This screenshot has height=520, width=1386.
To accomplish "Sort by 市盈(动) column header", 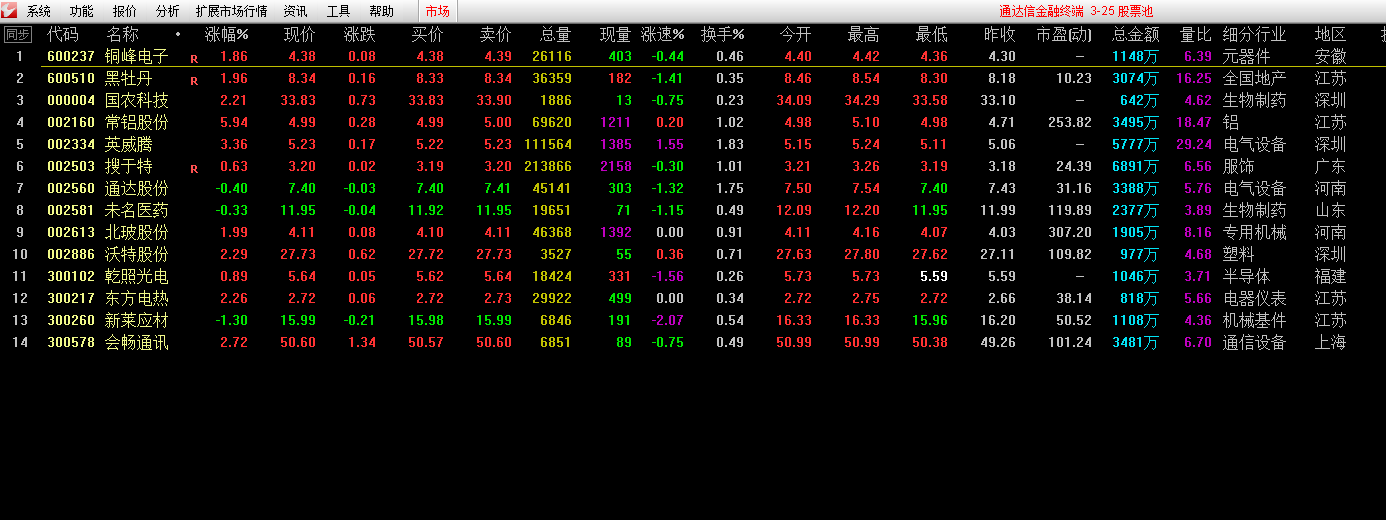I will 1064,35.
